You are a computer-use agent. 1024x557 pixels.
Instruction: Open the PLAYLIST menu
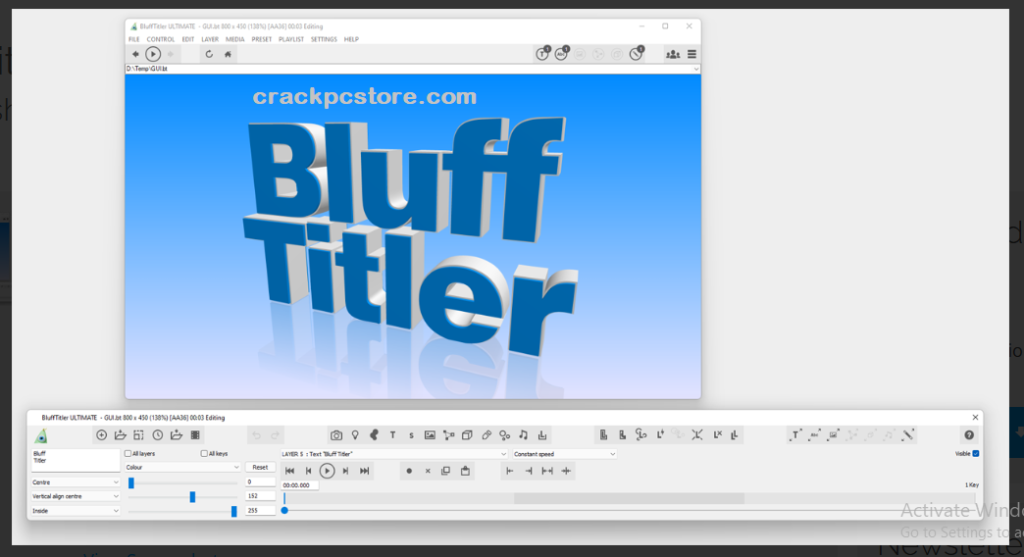pos(291,39)
